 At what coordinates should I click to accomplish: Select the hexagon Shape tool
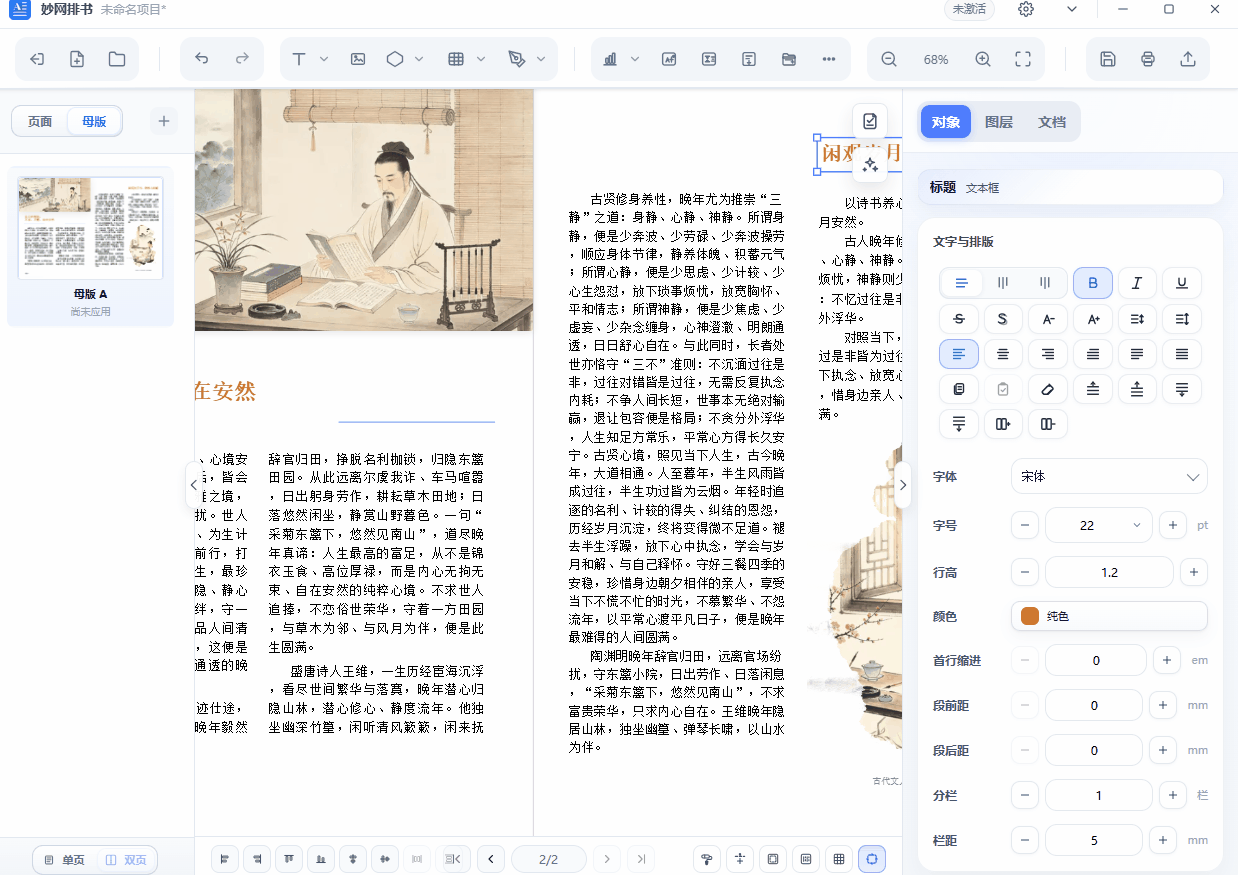click(x=395, y=59)
